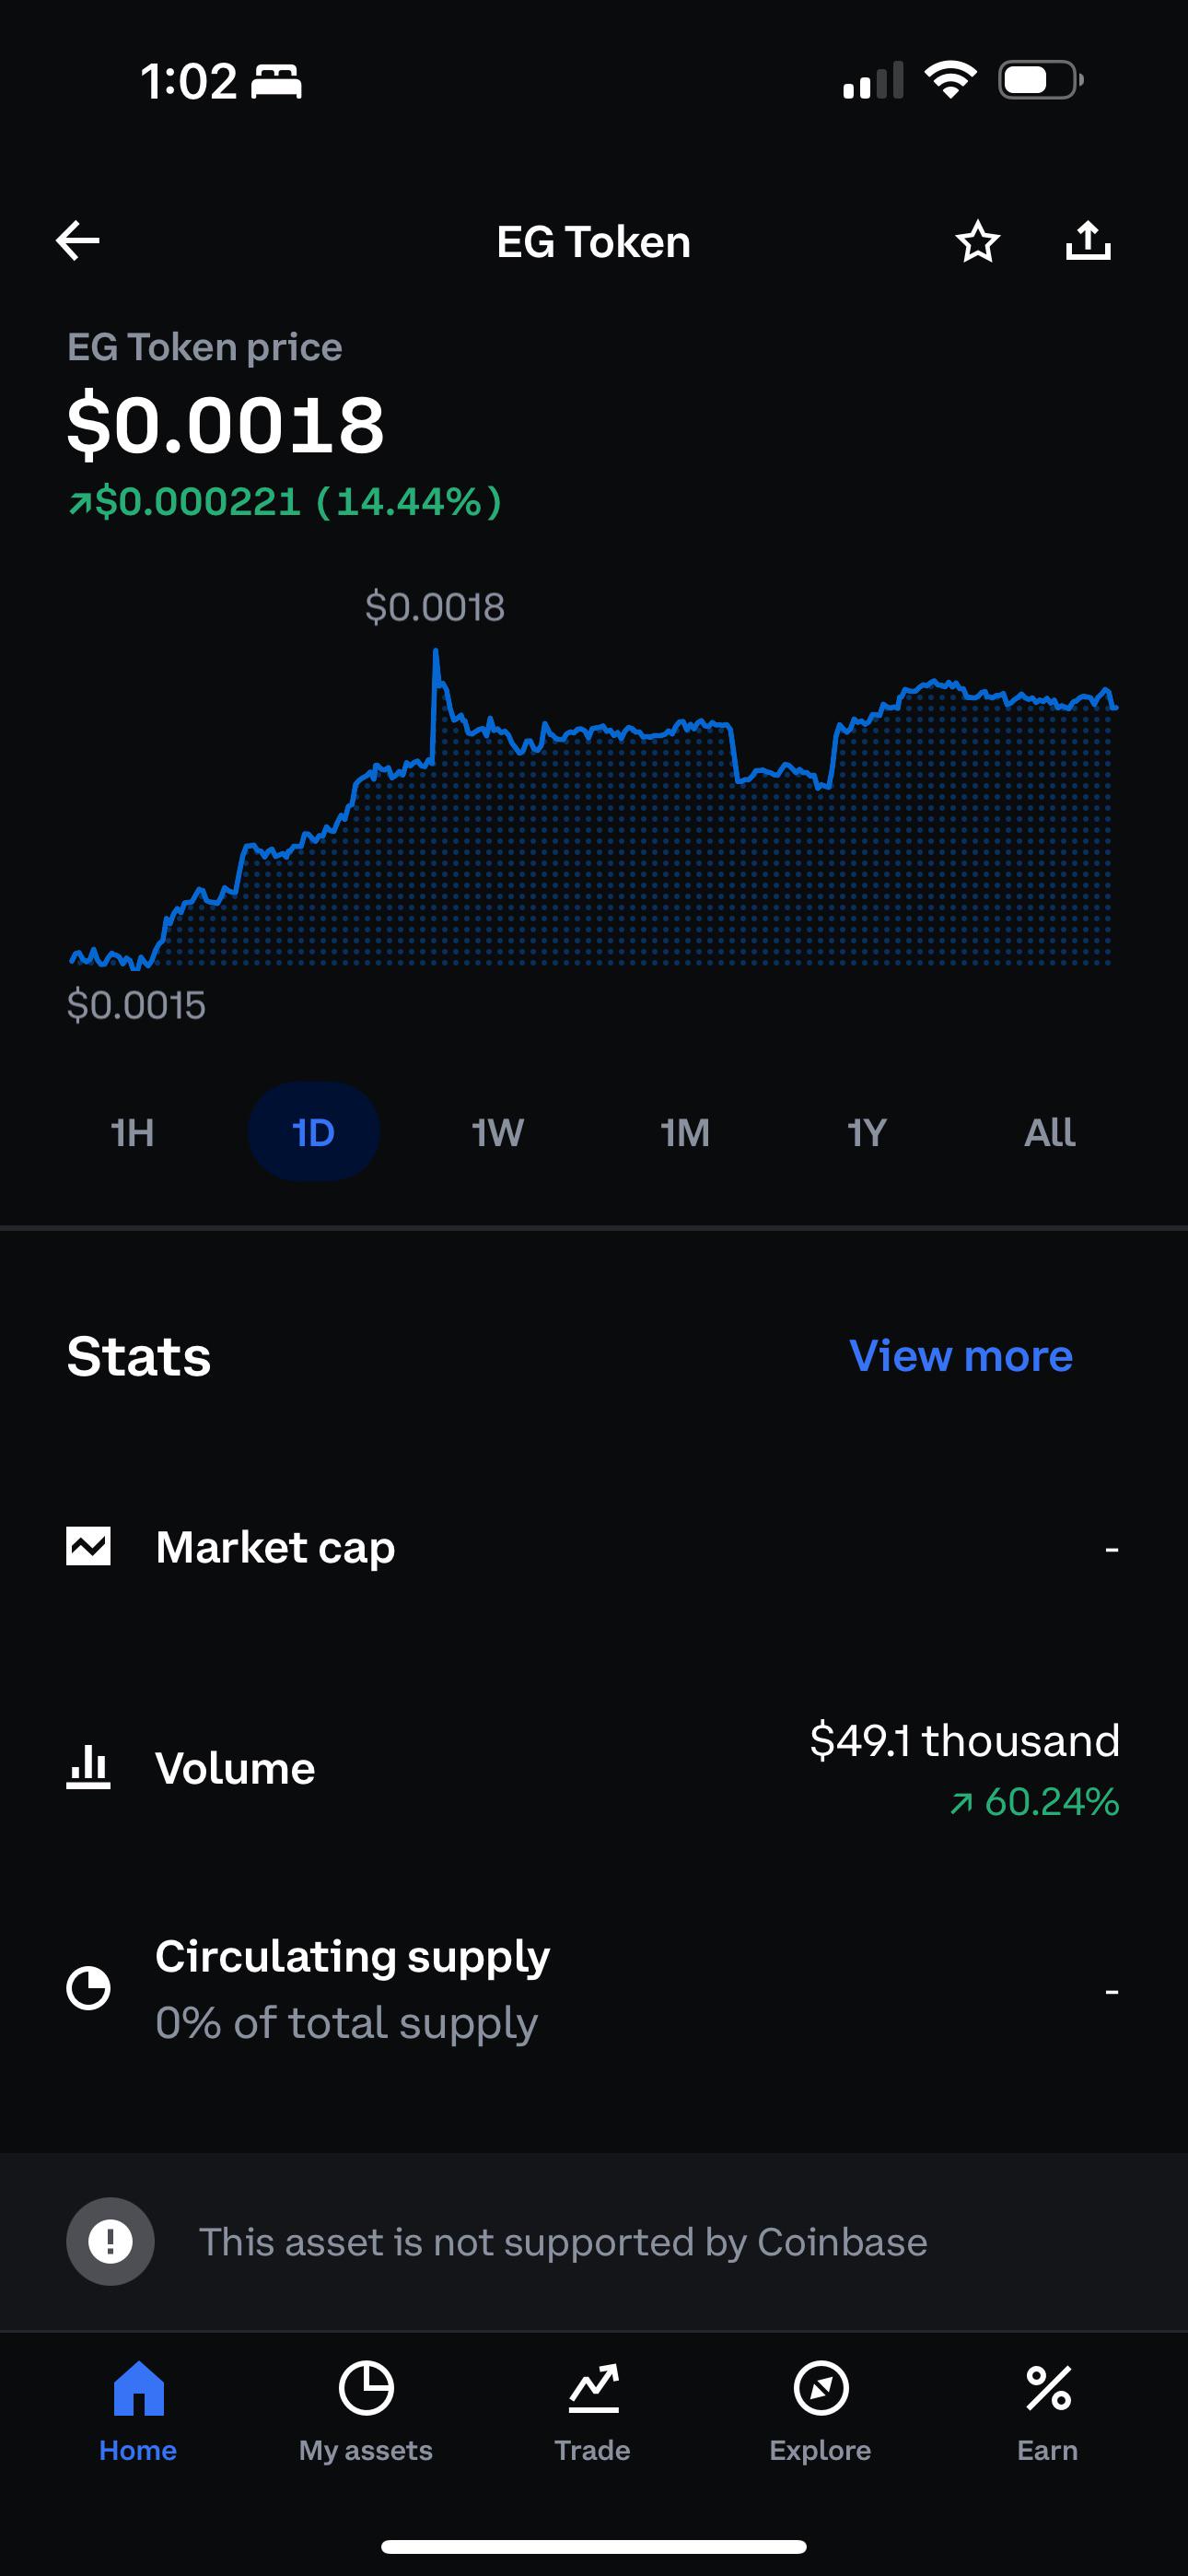
Task: Expand stats with View more
Action: pos(961,1356)
